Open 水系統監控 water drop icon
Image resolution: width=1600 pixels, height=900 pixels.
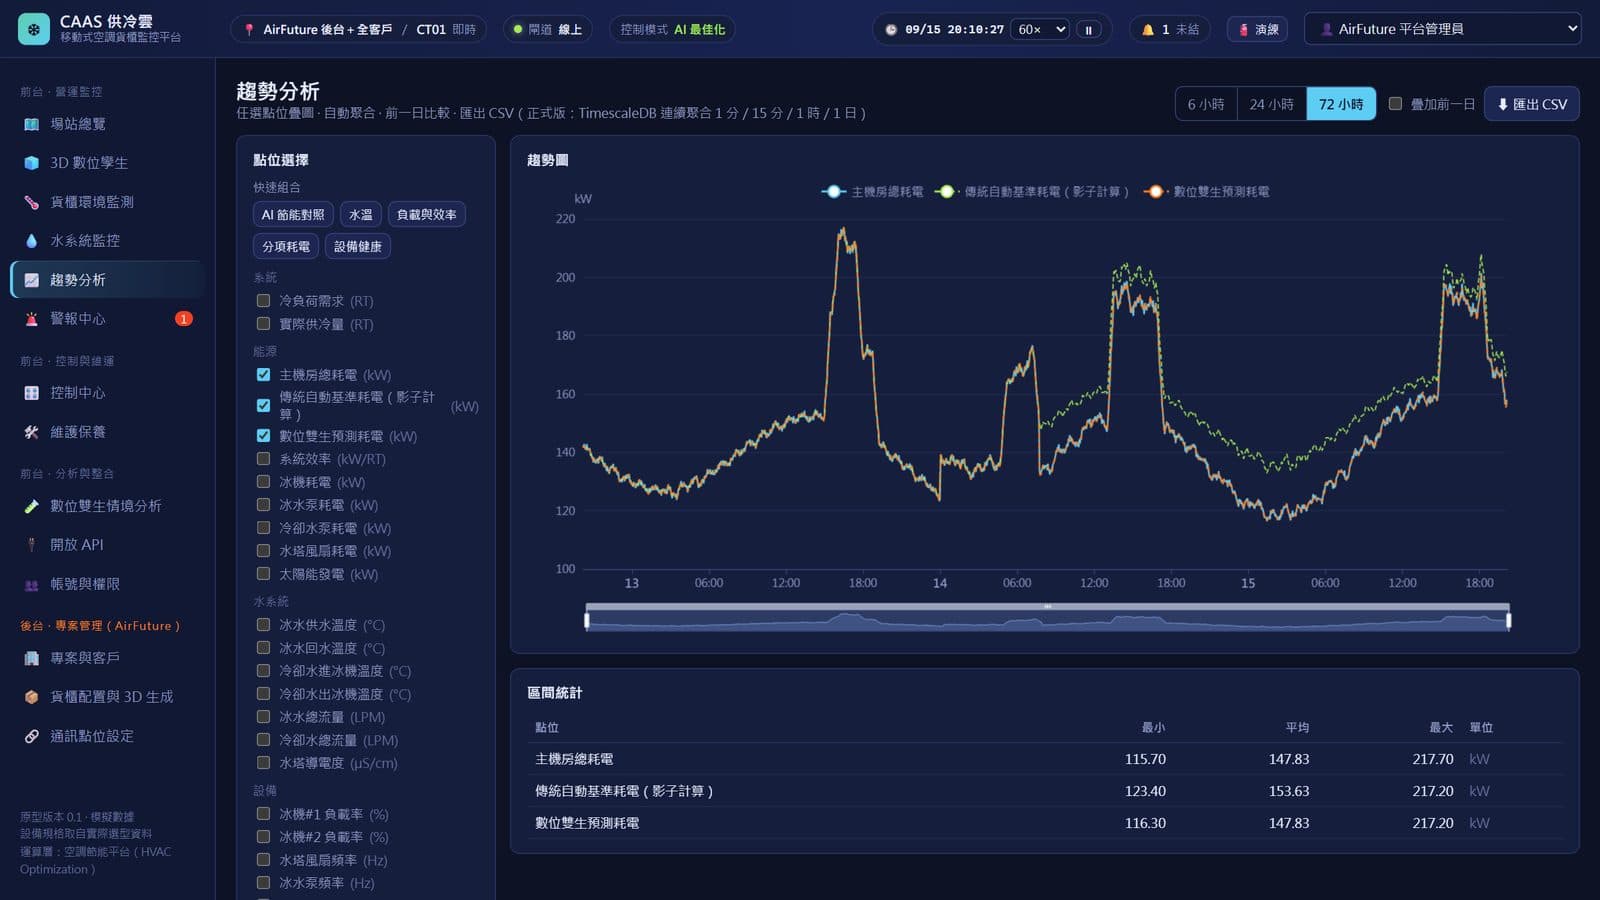coord(31,241)
